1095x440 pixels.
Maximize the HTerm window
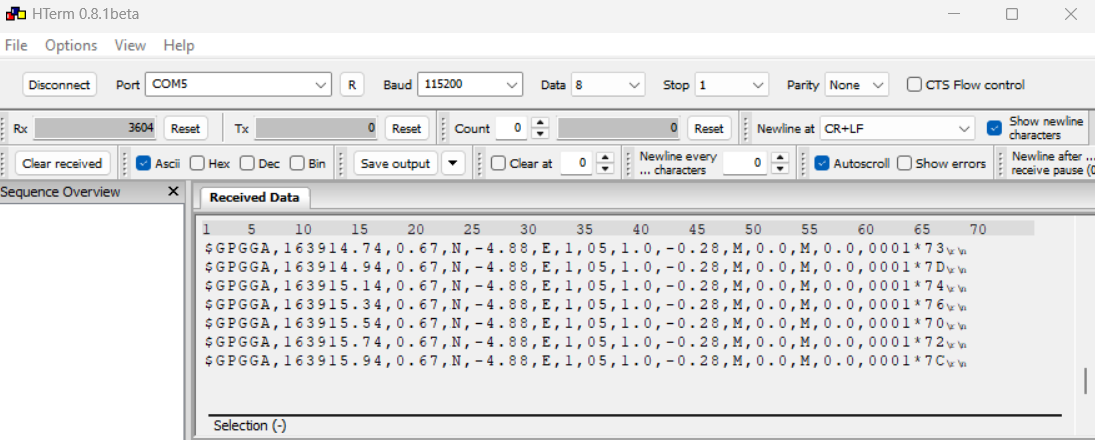(1012, 14)
